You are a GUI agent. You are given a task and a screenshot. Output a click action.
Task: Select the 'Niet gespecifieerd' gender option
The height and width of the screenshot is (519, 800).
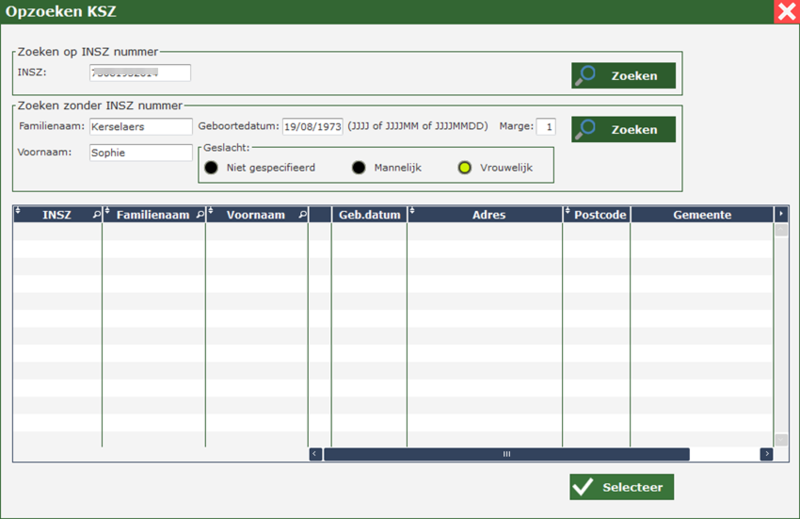[211, 168]
